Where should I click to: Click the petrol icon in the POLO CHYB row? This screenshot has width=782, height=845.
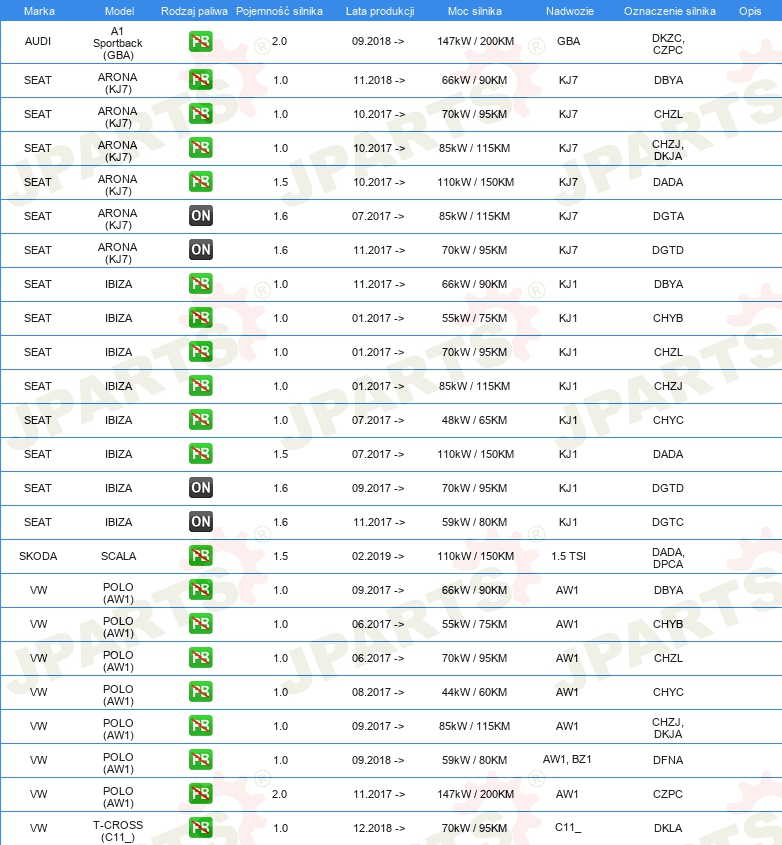coord(200,623)
